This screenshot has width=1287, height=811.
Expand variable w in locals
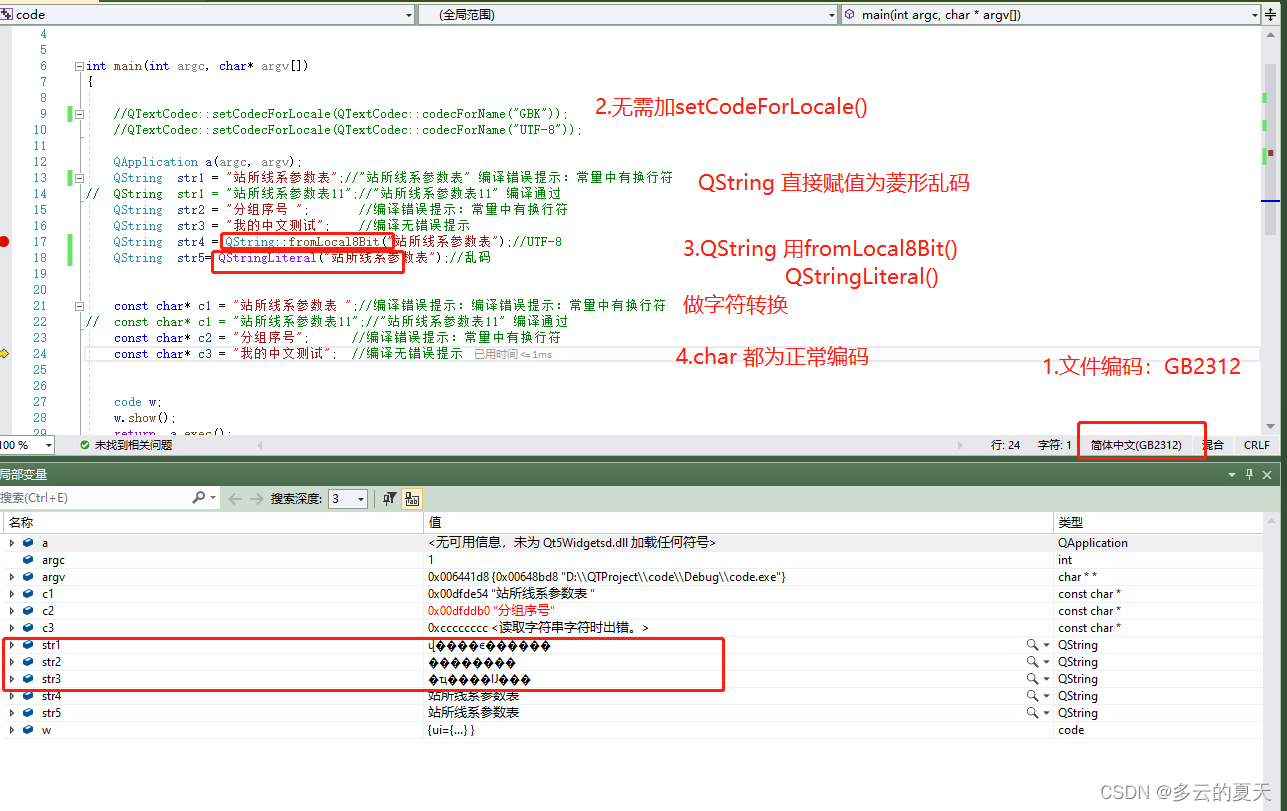tap(12, 730)
